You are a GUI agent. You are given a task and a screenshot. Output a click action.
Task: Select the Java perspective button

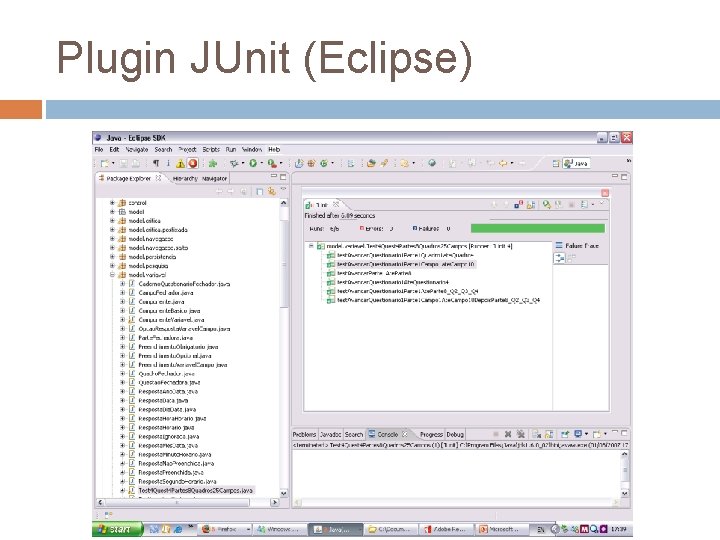(x=576, y=163)
